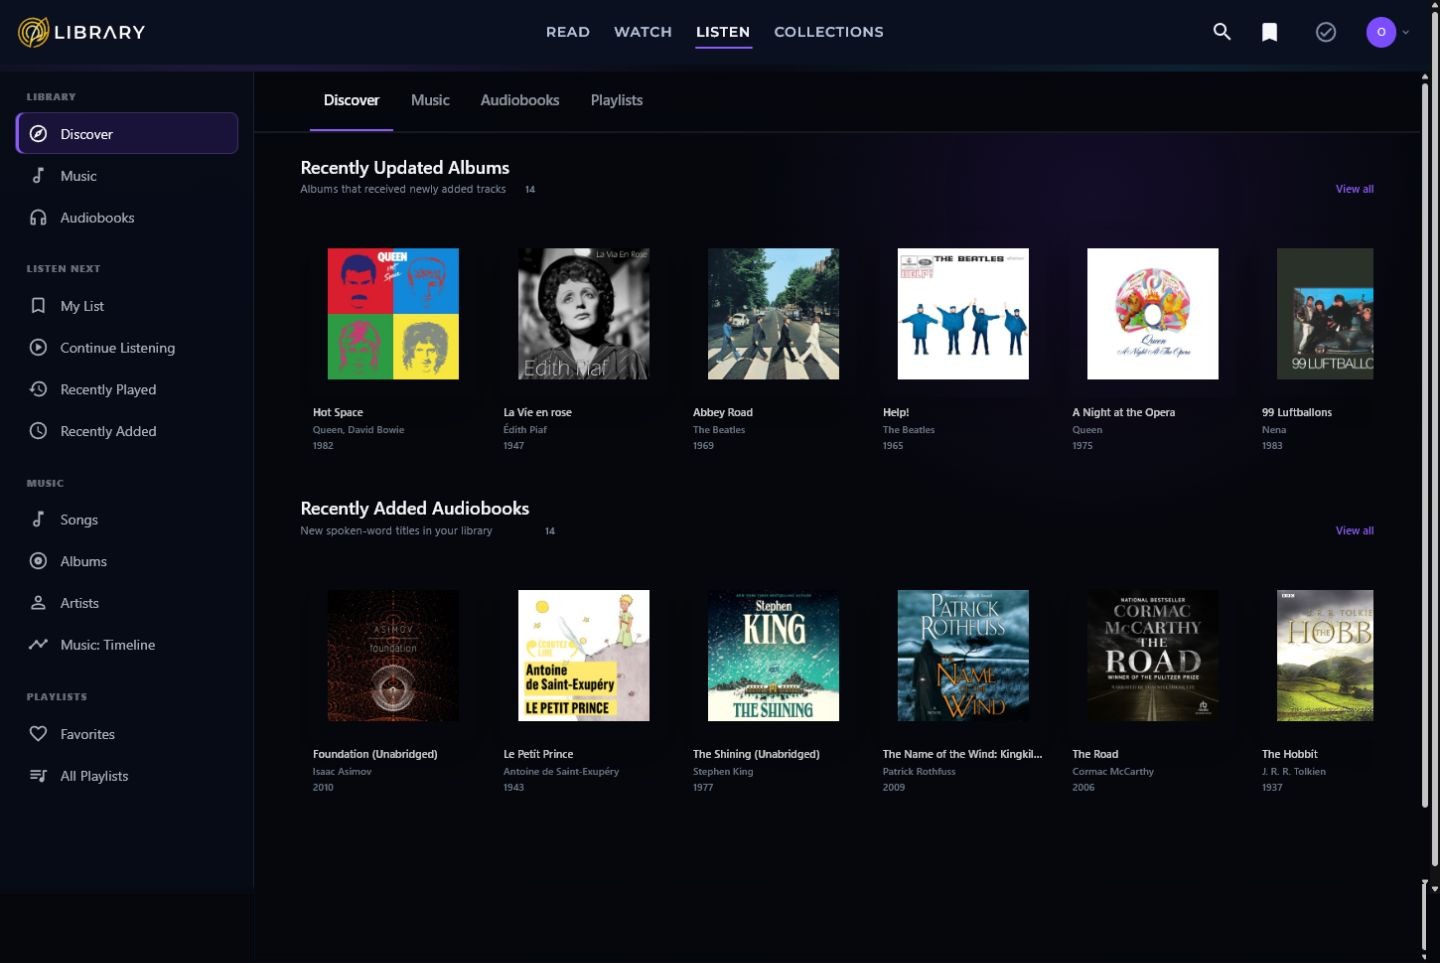This screenshot has height=963, width=1440.
Task: Click the Continue Listening play icon
Action: 38,348
